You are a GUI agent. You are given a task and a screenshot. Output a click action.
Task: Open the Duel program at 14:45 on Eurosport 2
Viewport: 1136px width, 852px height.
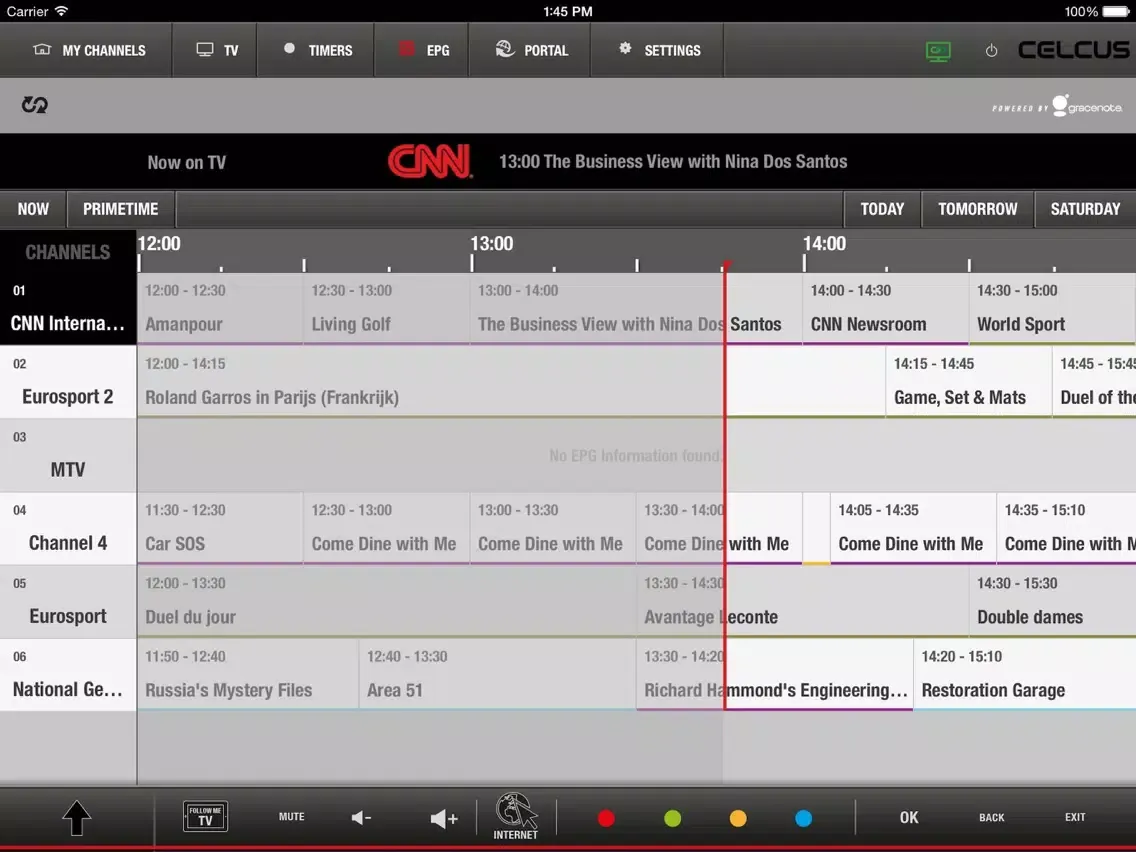point(1094,382)
